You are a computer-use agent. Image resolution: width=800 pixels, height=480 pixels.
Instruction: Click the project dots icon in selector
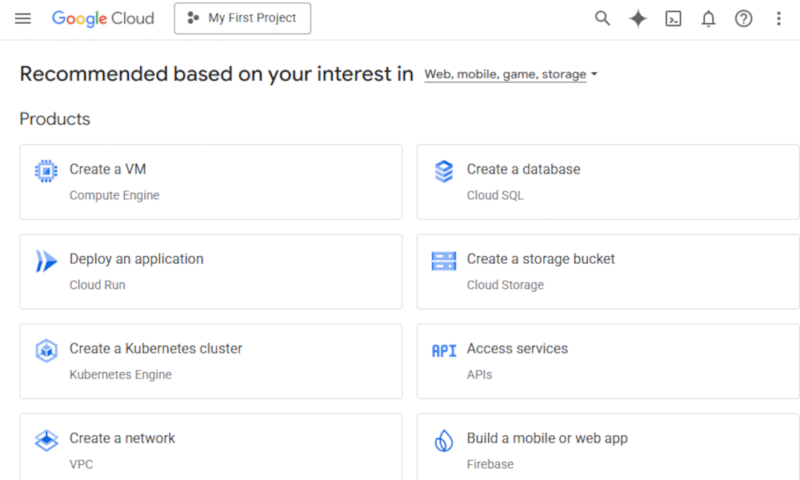point(193,18)
